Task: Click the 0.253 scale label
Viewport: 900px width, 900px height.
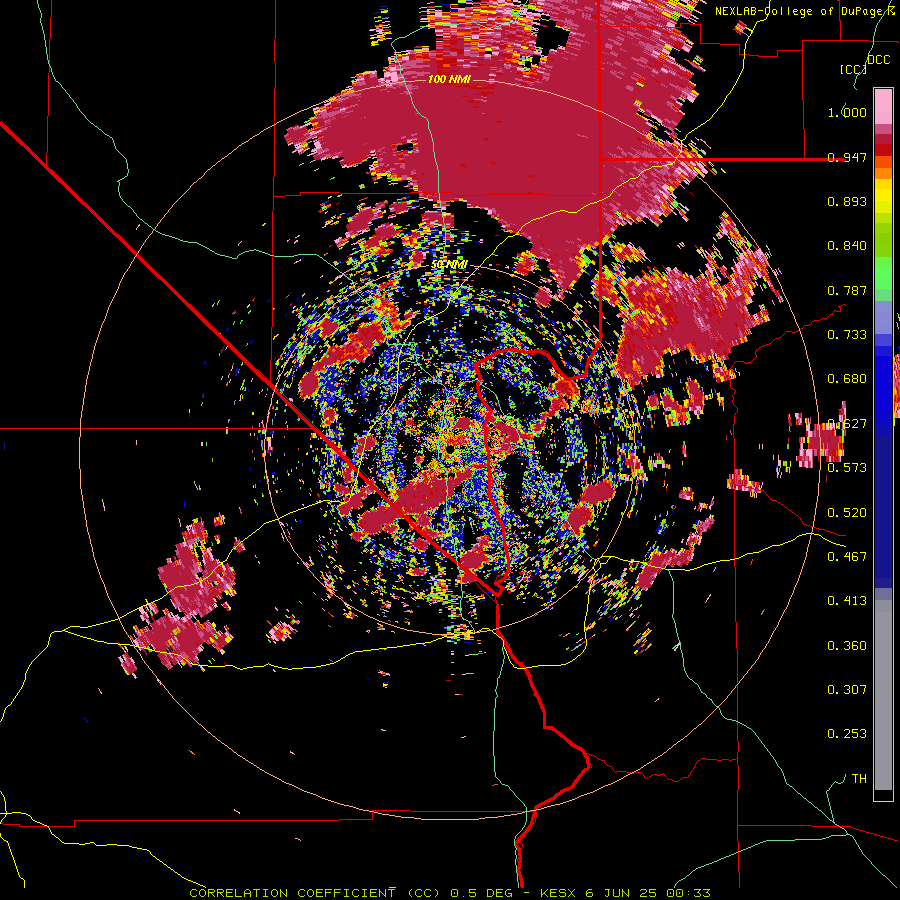Action: pyautogui.click(x=847, y=734)
